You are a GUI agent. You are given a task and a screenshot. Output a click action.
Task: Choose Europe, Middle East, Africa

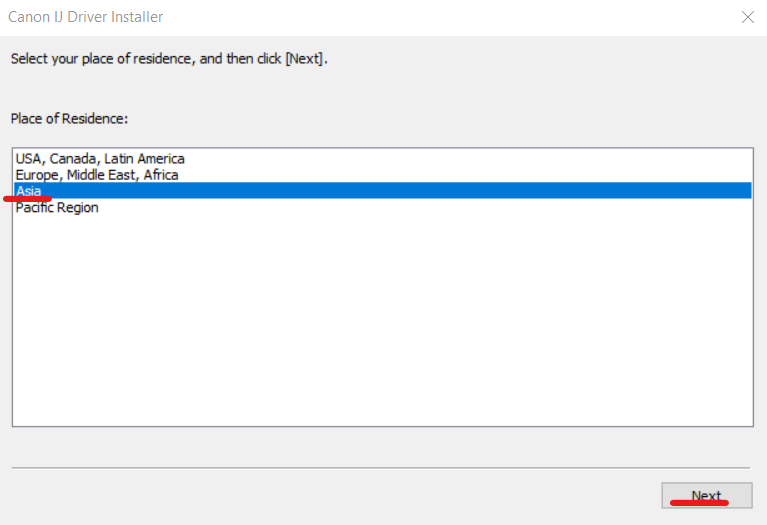coord(97,175)
